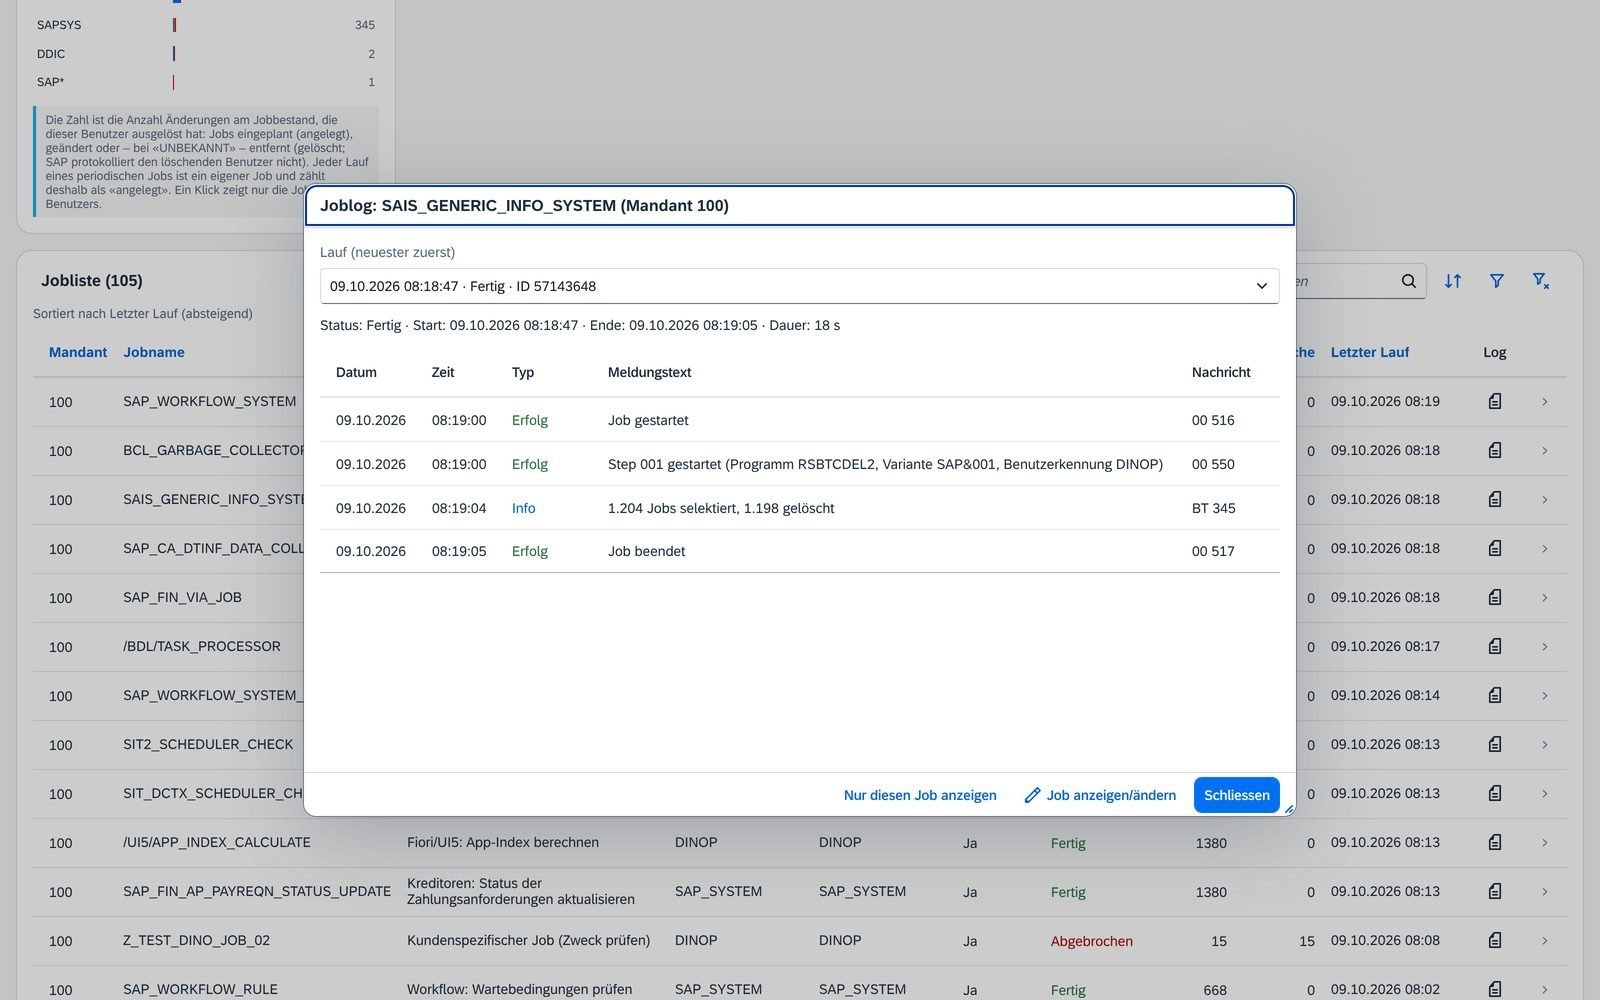This screenshot has width=1600, height=1000.
Task: Open log icon for /BDL/TASK_PROCESSOR row
Action: coord(1495,646)
